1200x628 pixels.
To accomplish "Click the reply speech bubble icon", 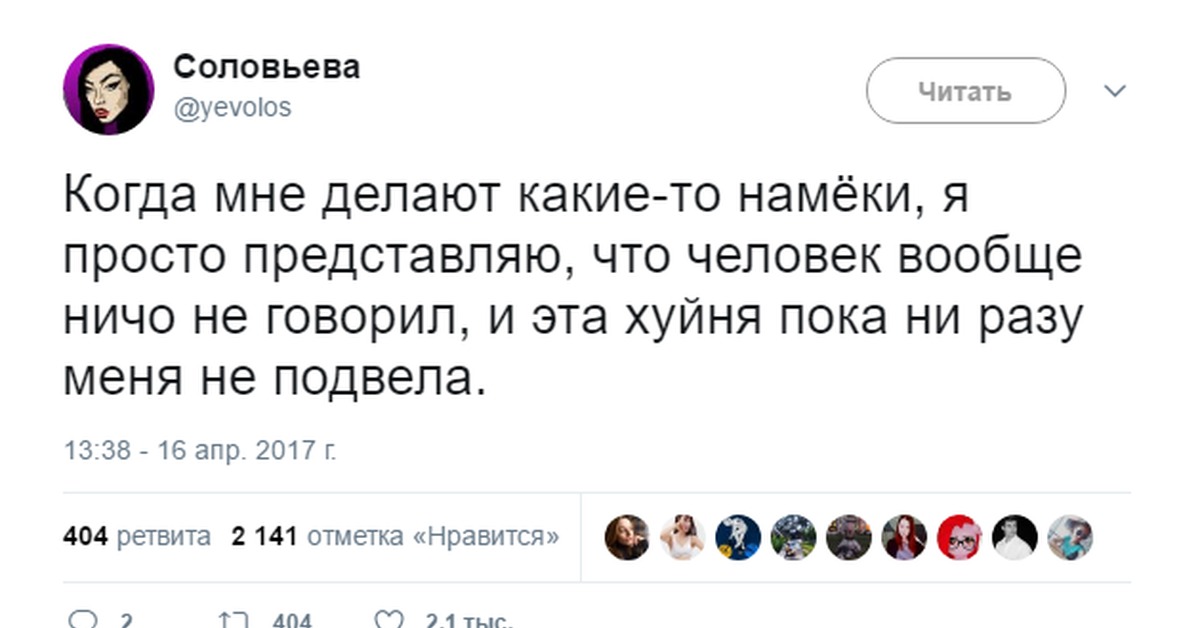I will tap(81, 621).
